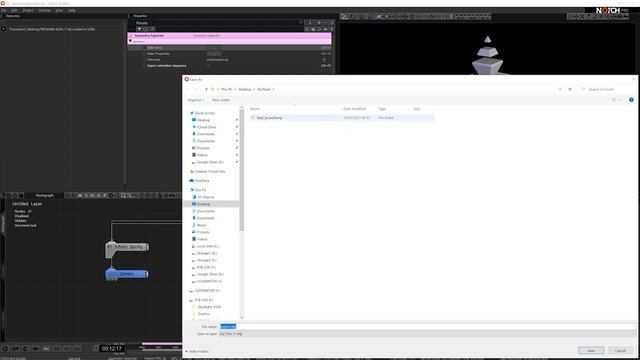Select the only folder row in the file list

341,118
